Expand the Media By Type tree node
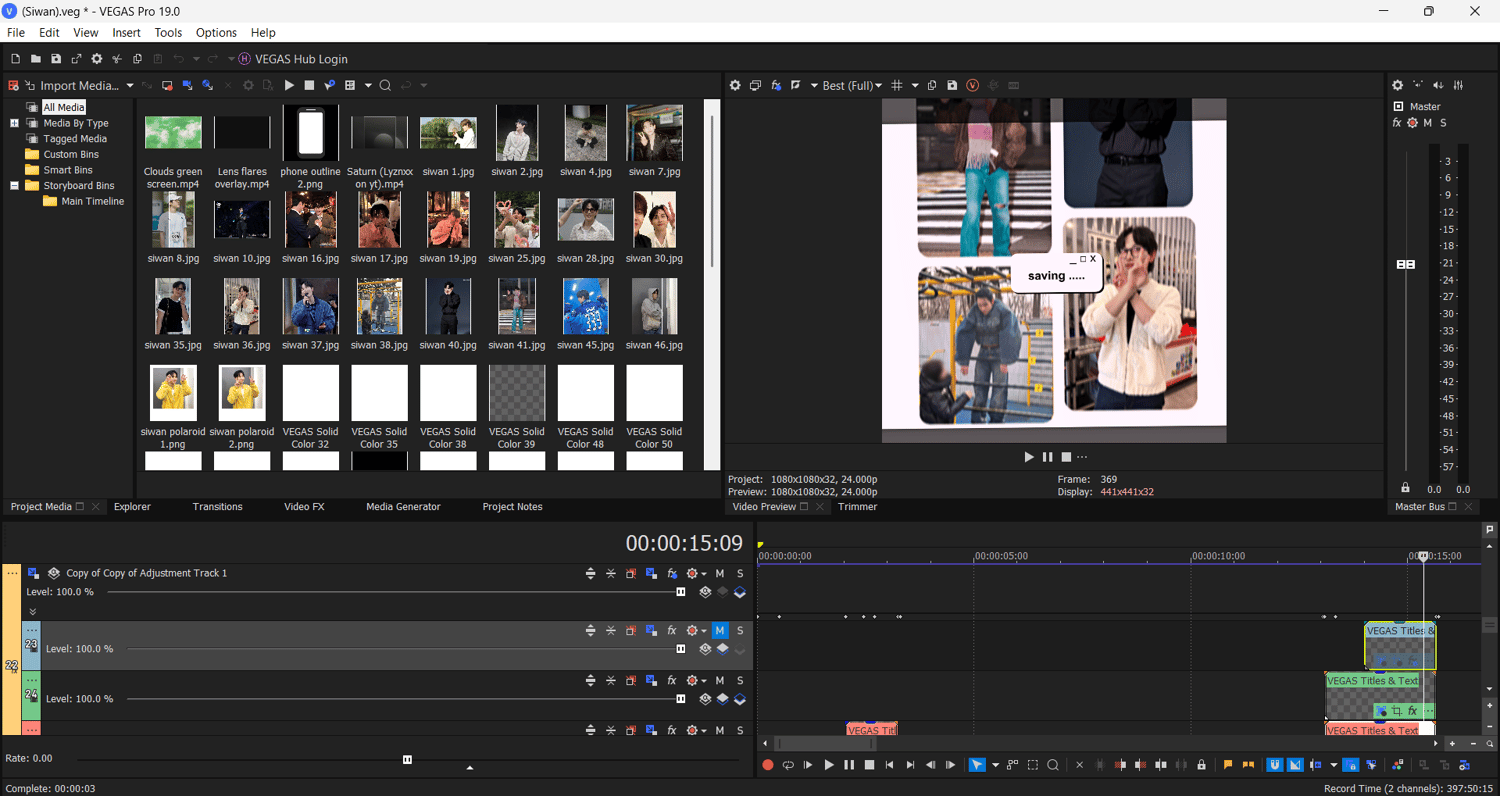 [x=15, y=124]
